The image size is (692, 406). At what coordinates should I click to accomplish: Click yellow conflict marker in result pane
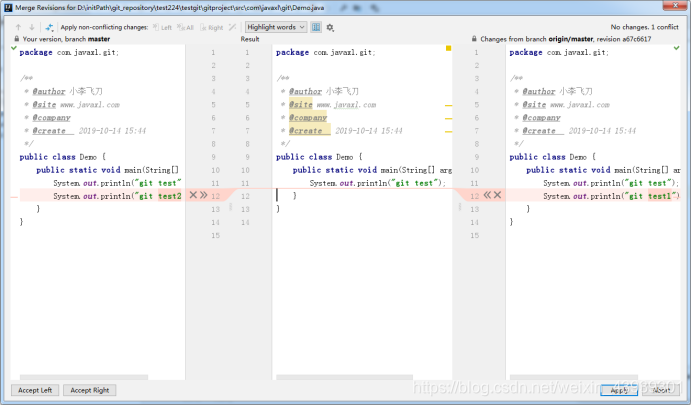448,48
